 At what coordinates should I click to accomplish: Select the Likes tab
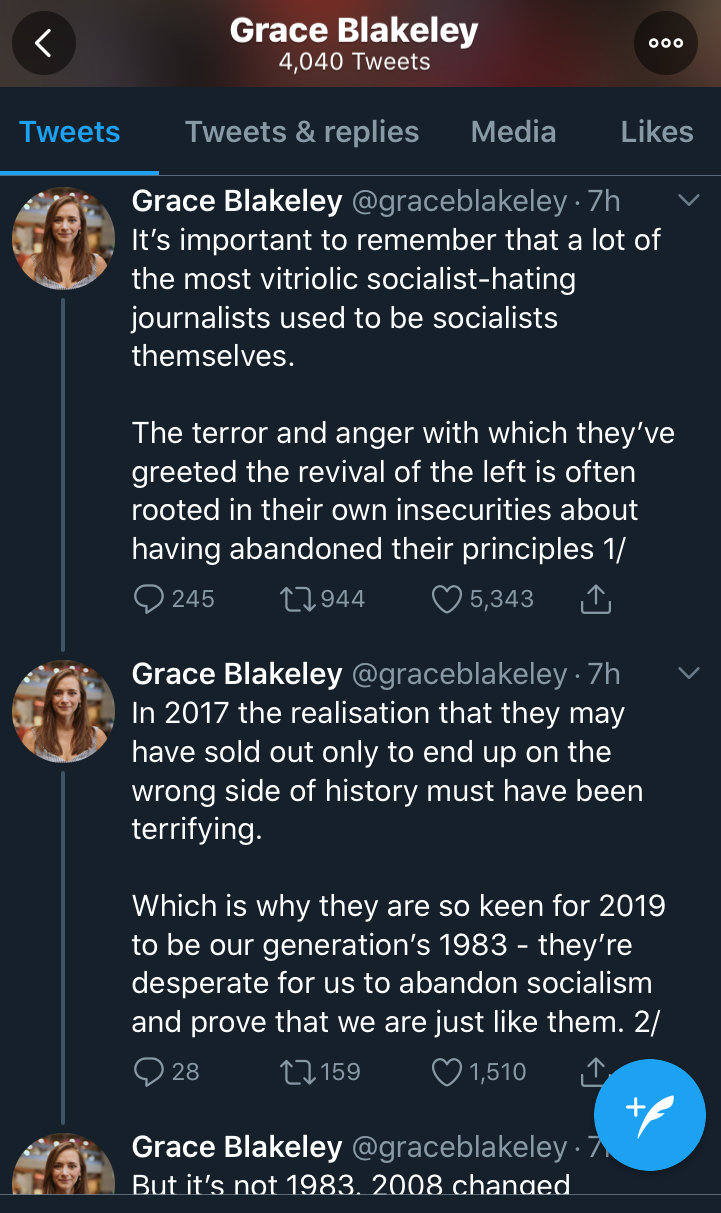[656, 132]
